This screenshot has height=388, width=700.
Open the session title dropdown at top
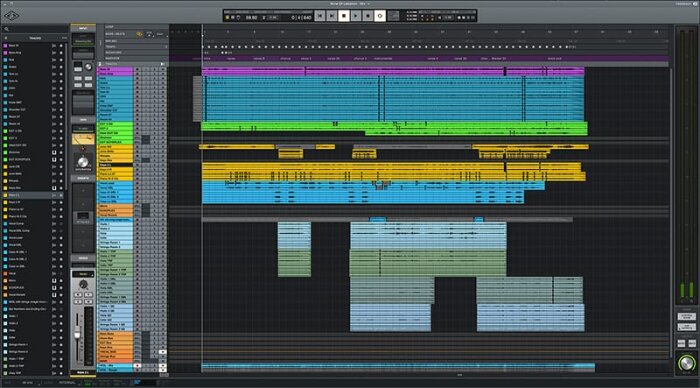(350, 4)
